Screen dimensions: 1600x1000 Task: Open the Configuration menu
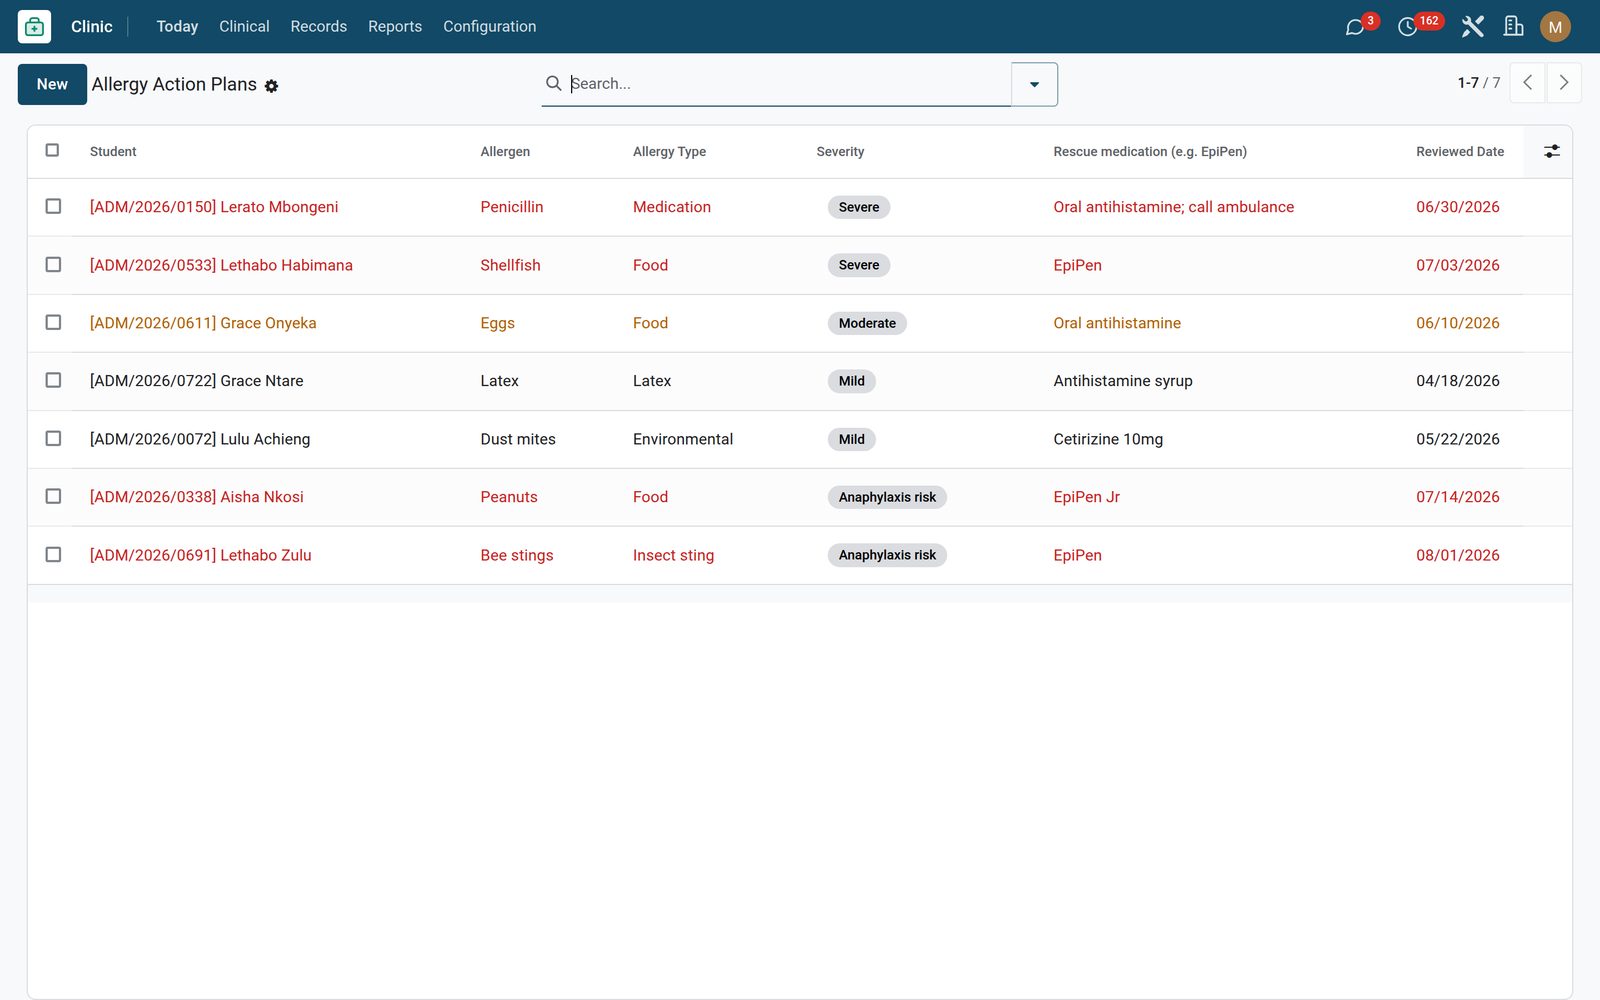489,27
